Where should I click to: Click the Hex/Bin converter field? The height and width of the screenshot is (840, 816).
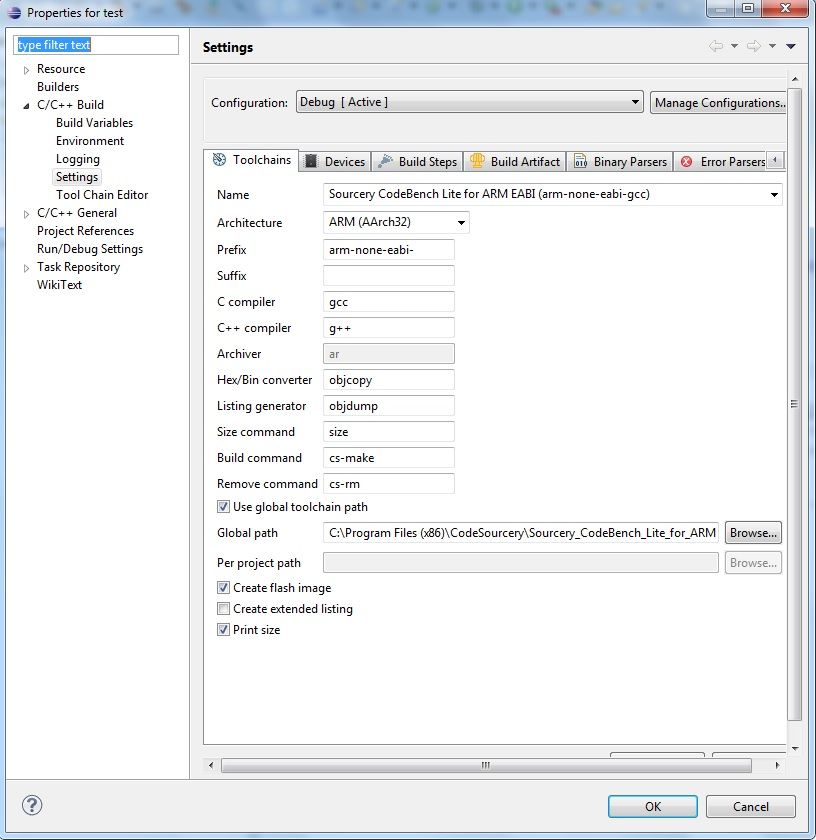388,380
